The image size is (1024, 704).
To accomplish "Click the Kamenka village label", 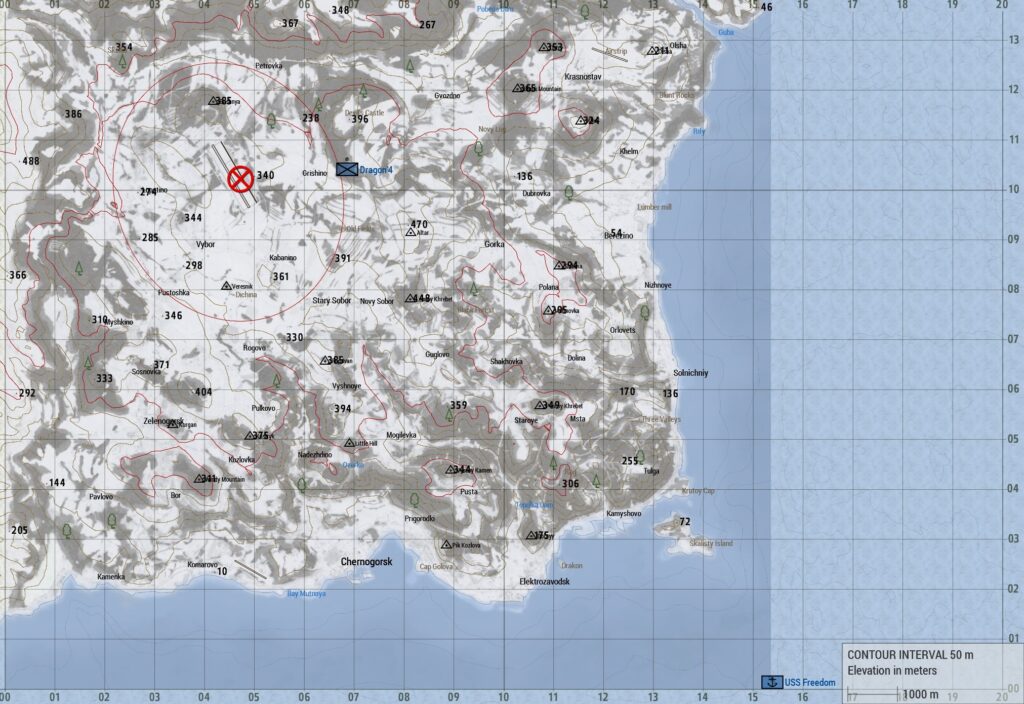I will [x=111, y=577].
